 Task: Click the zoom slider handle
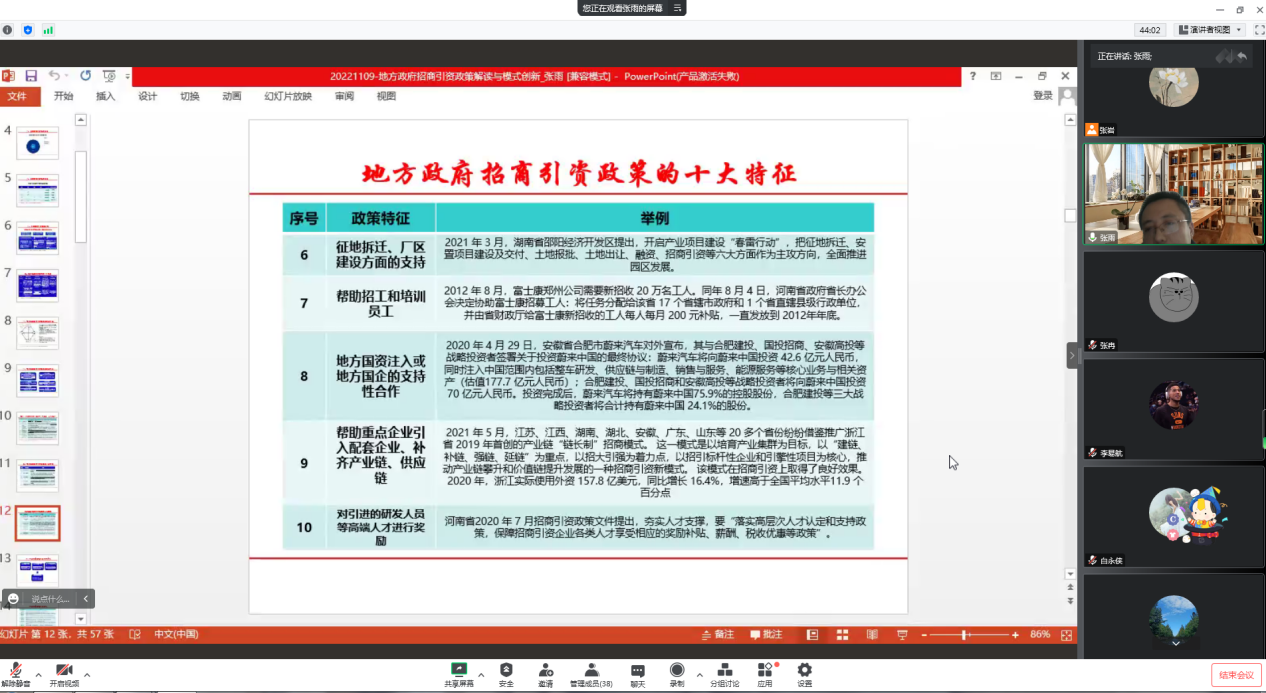point(964,635)
